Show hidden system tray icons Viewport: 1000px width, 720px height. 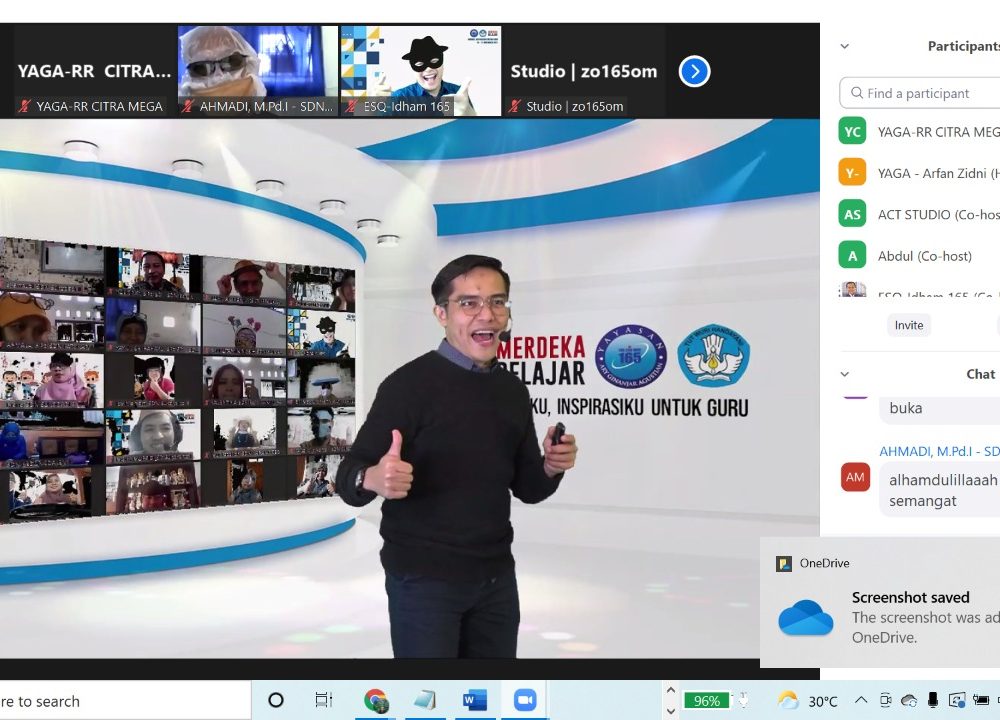860,701
